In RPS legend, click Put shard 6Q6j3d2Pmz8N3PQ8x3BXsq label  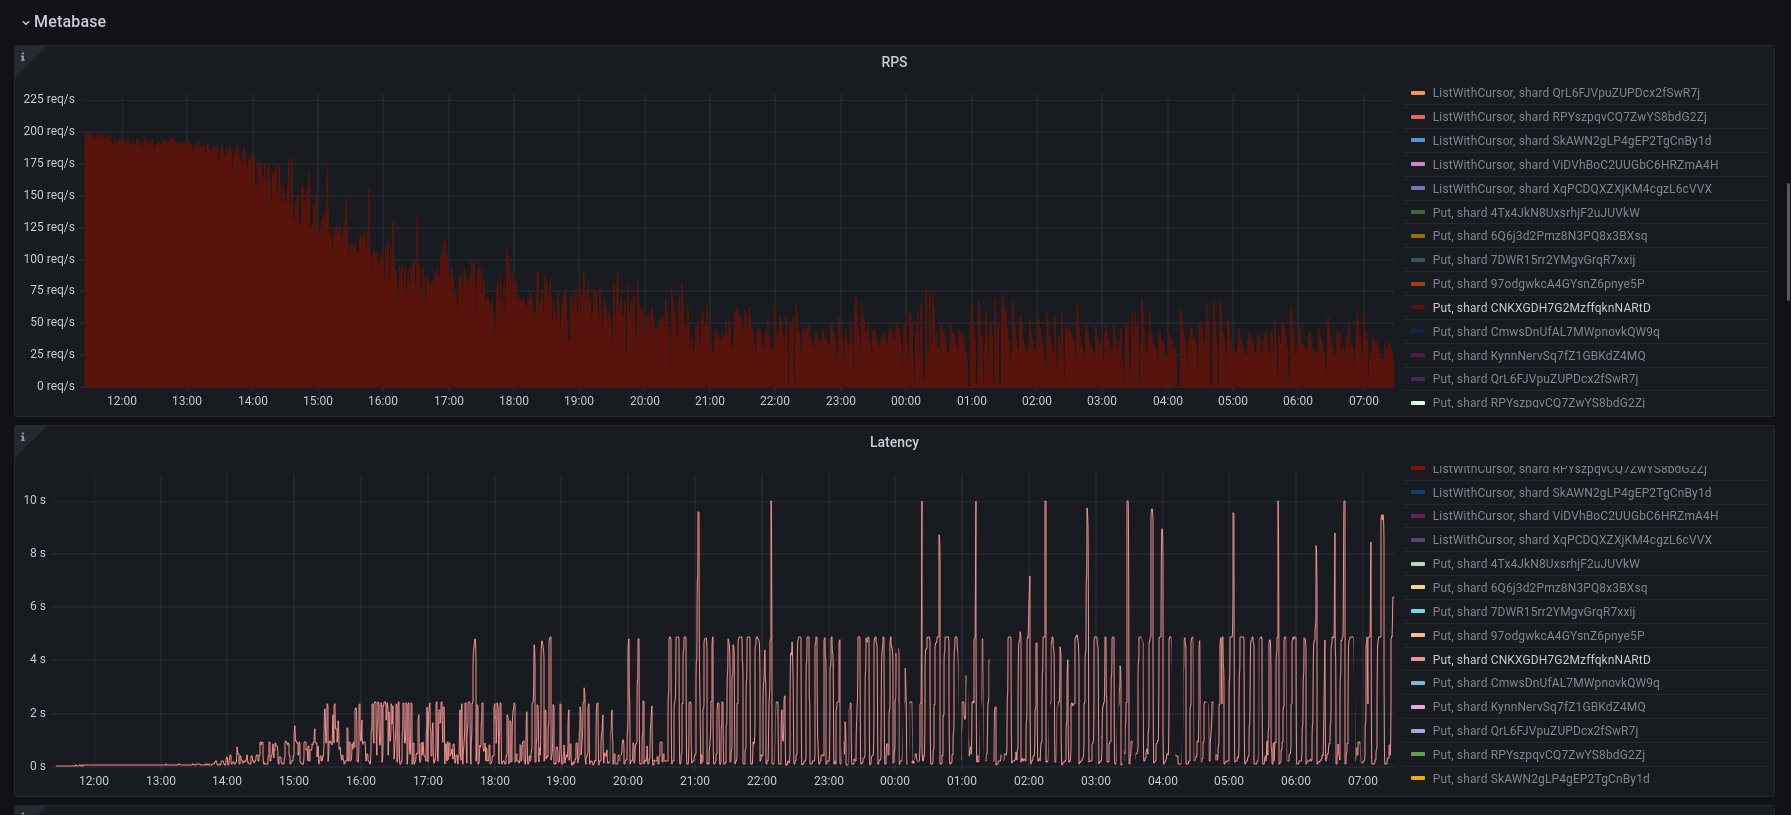1539,236
